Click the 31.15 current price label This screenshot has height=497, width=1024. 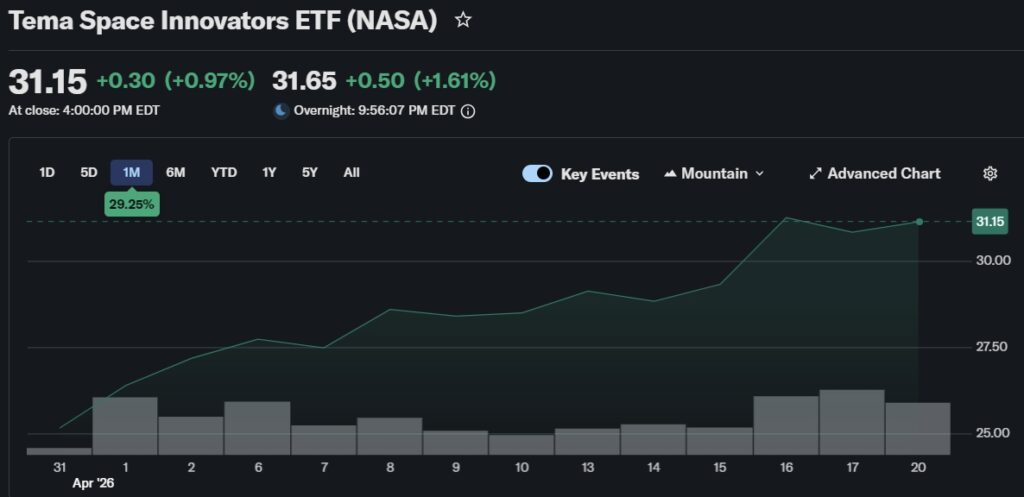(989, 221)
